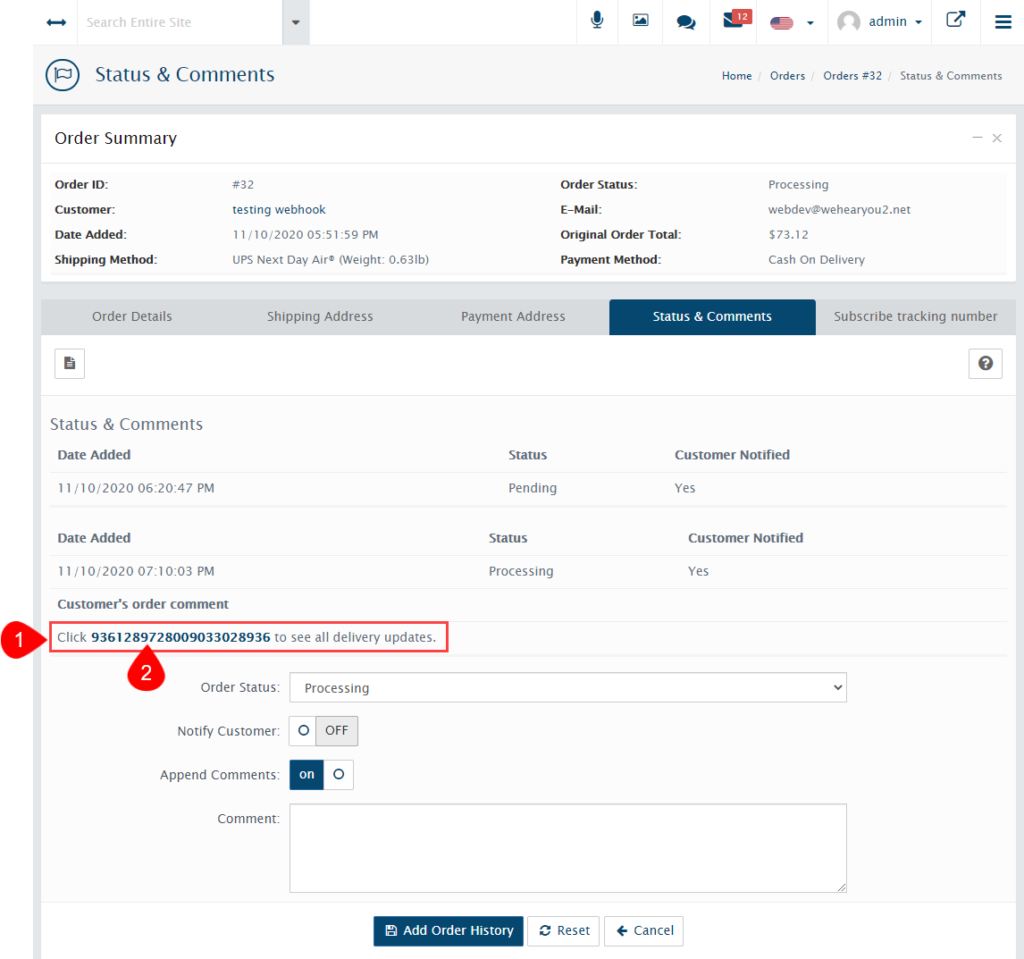Click the invoice document icon below the tabs
This screenshot has width=1024, height=959.
pos(69,363)
